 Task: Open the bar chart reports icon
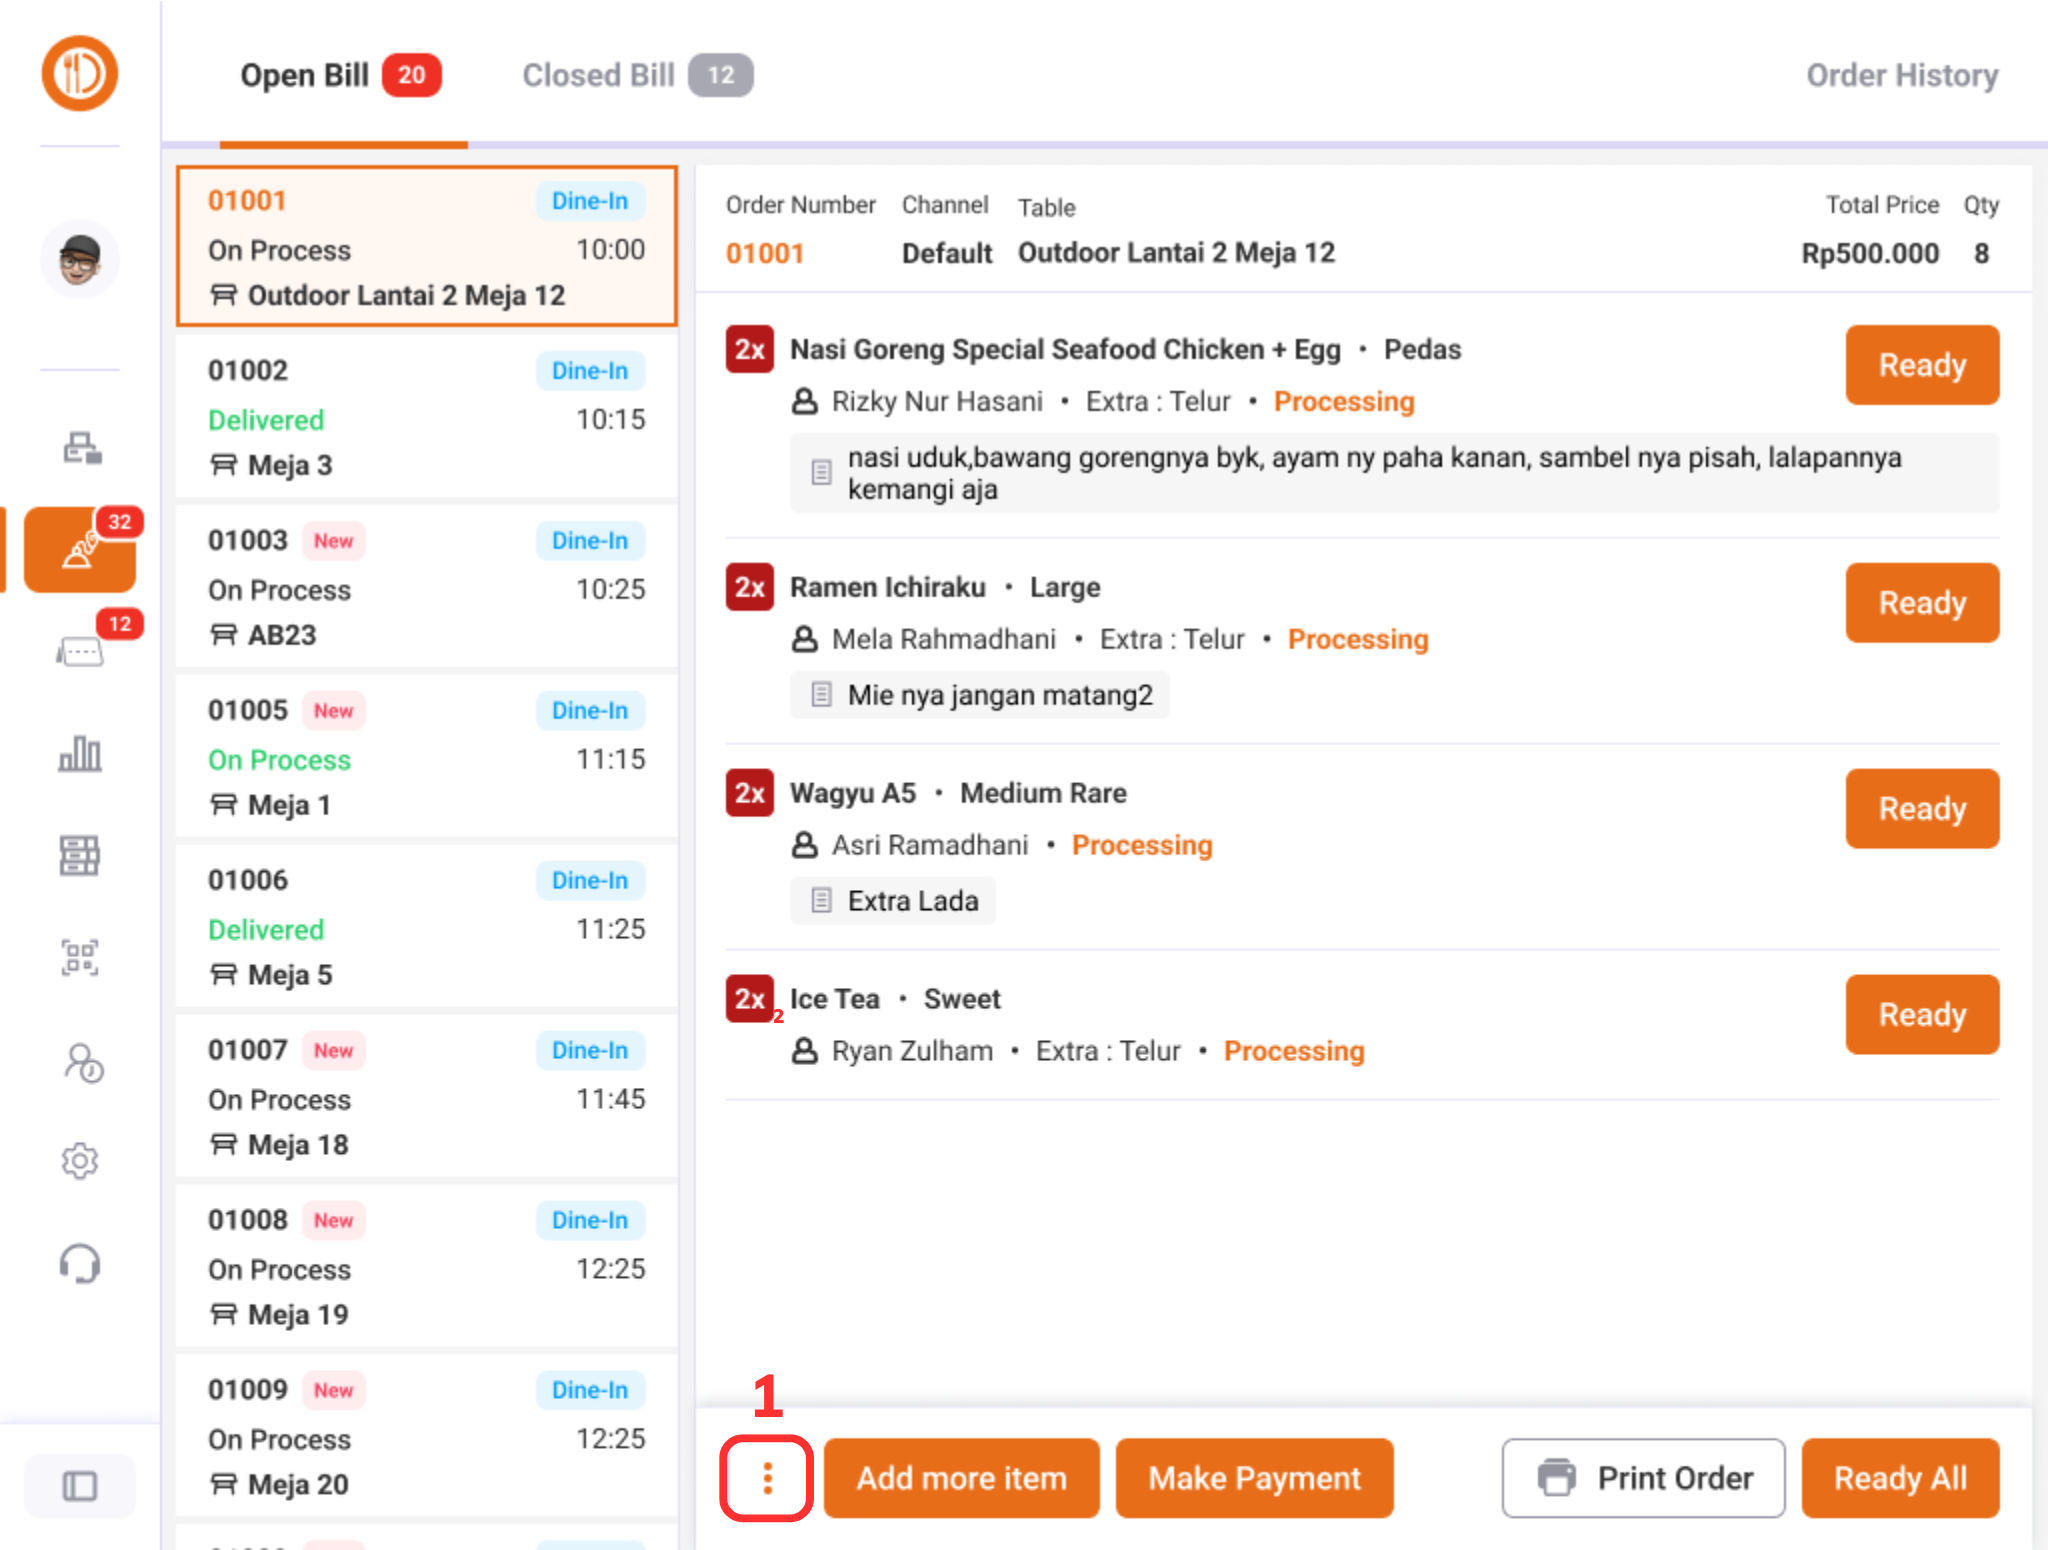point(80,754)
